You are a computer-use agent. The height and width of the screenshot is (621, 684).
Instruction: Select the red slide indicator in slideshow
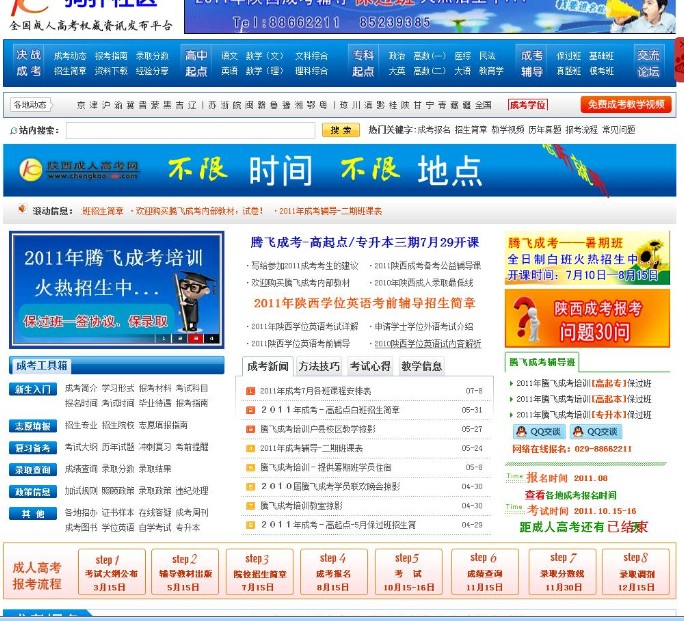coord(195,338)
